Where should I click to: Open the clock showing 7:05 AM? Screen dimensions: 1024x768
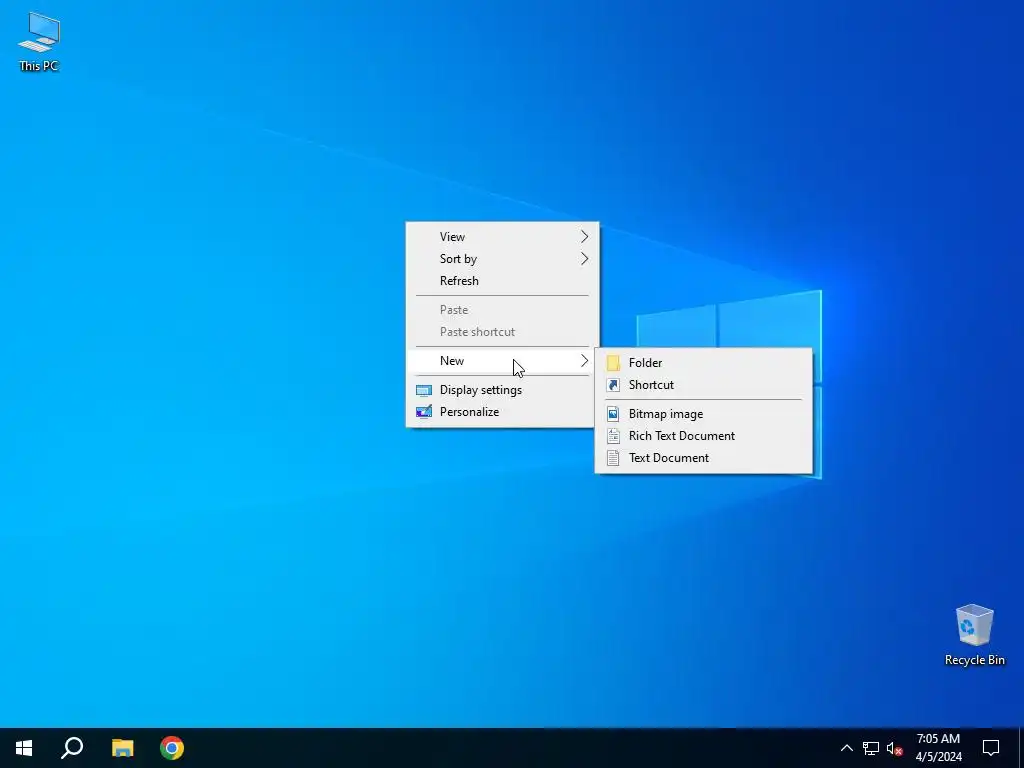point(938,748)
